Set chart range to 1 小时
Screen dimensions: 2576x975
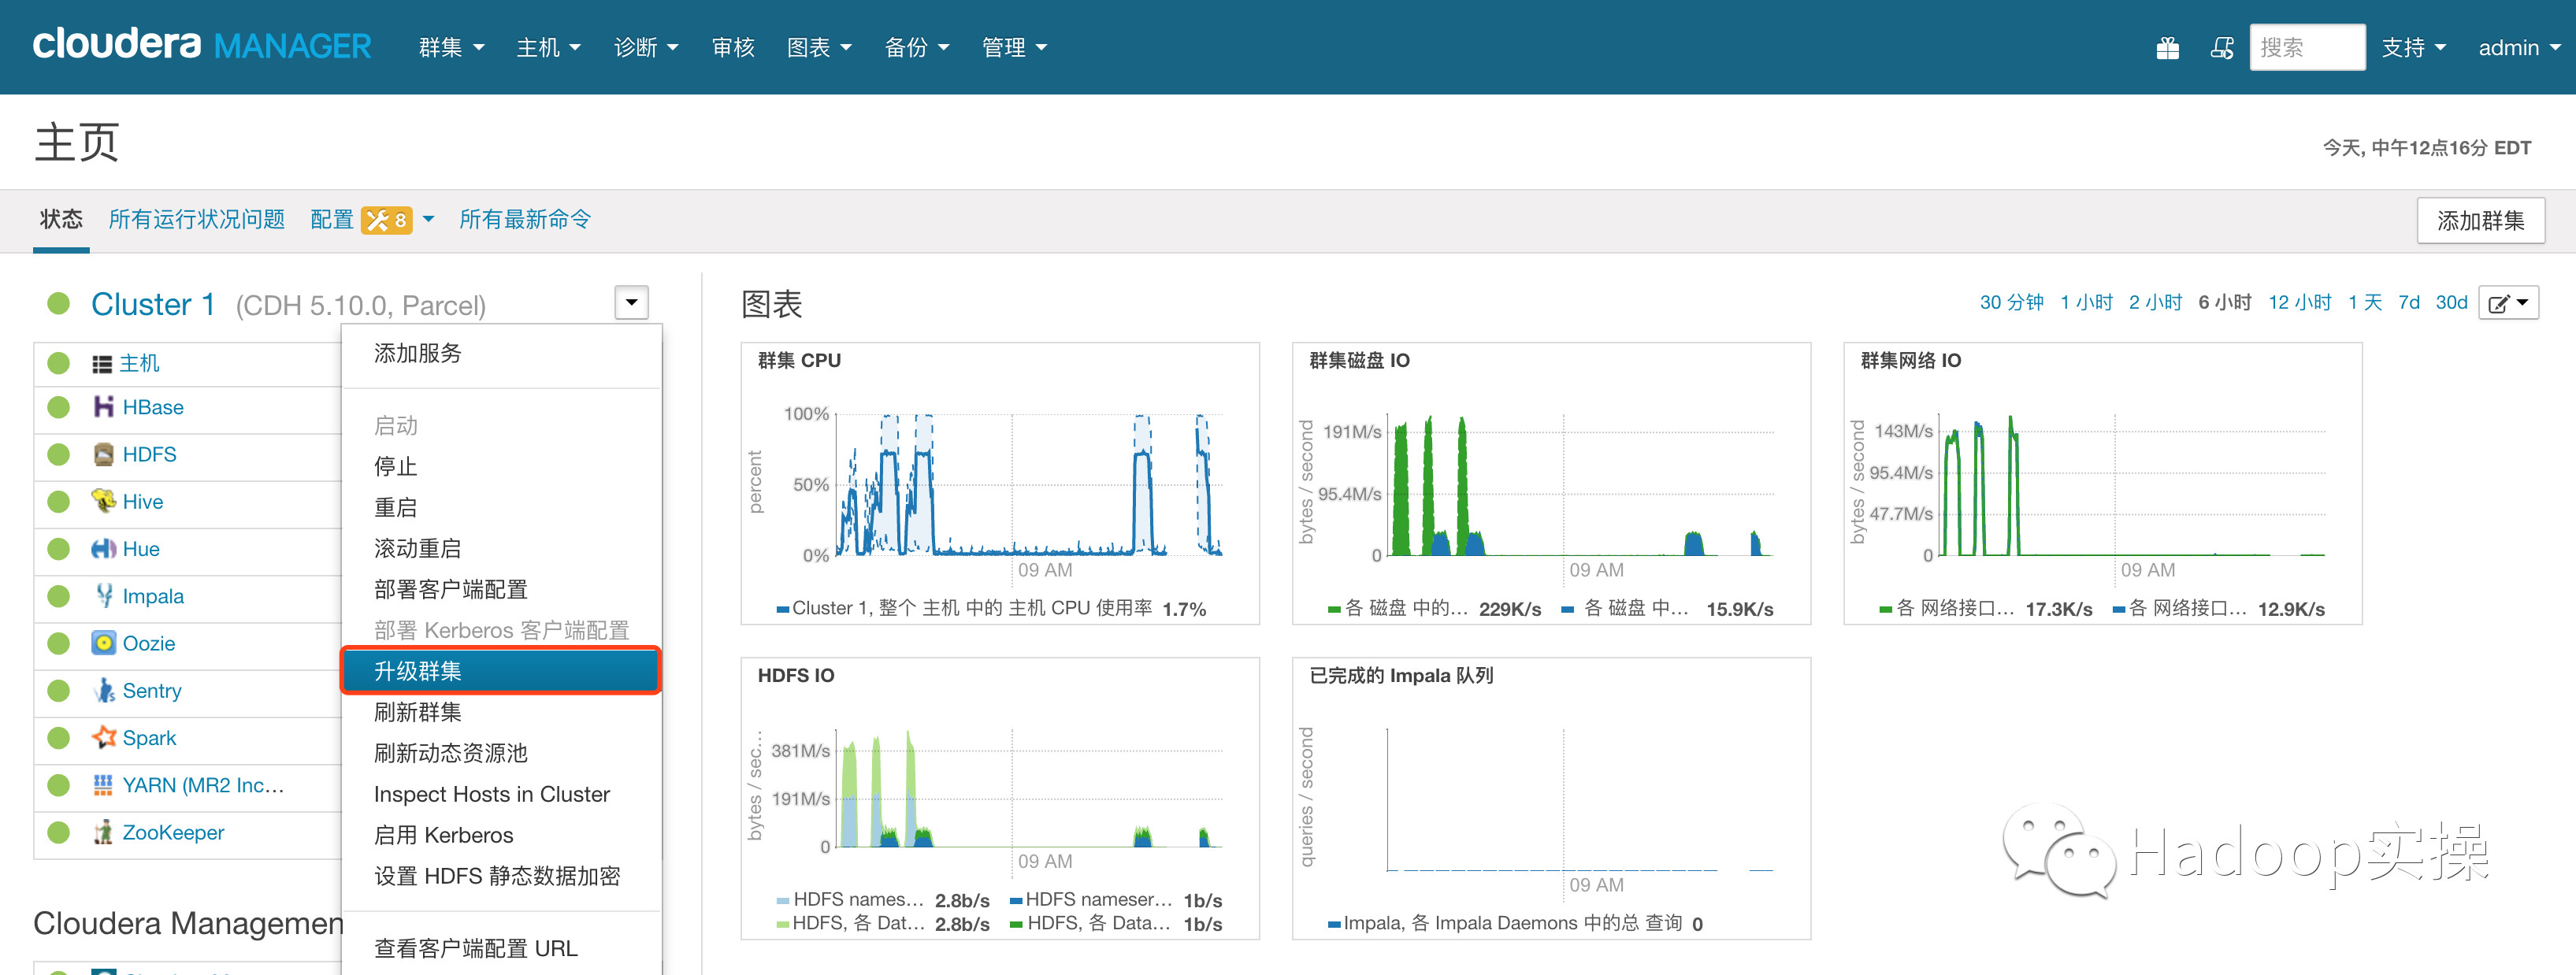click(x=2087, y=302)
